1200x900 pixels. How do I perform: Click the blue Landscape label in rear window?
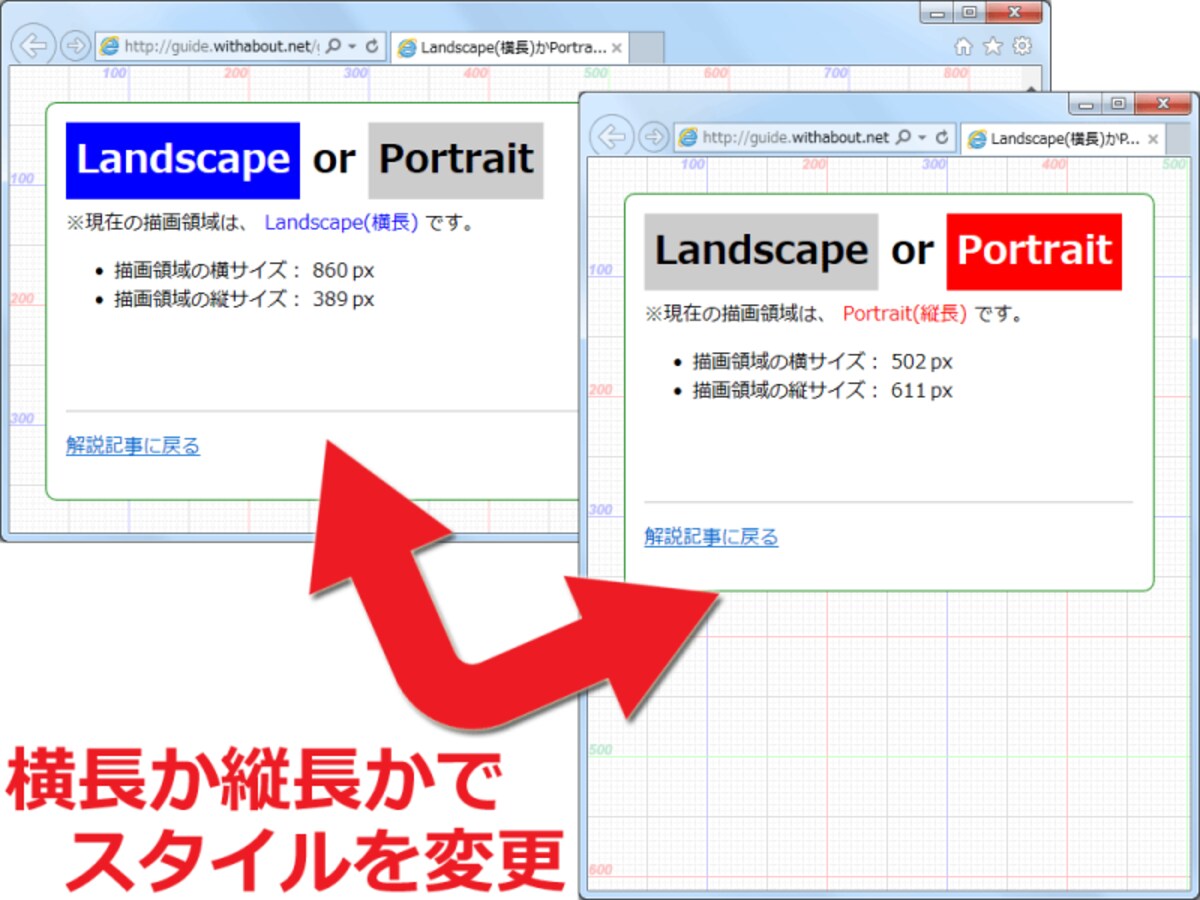point(183,160)
